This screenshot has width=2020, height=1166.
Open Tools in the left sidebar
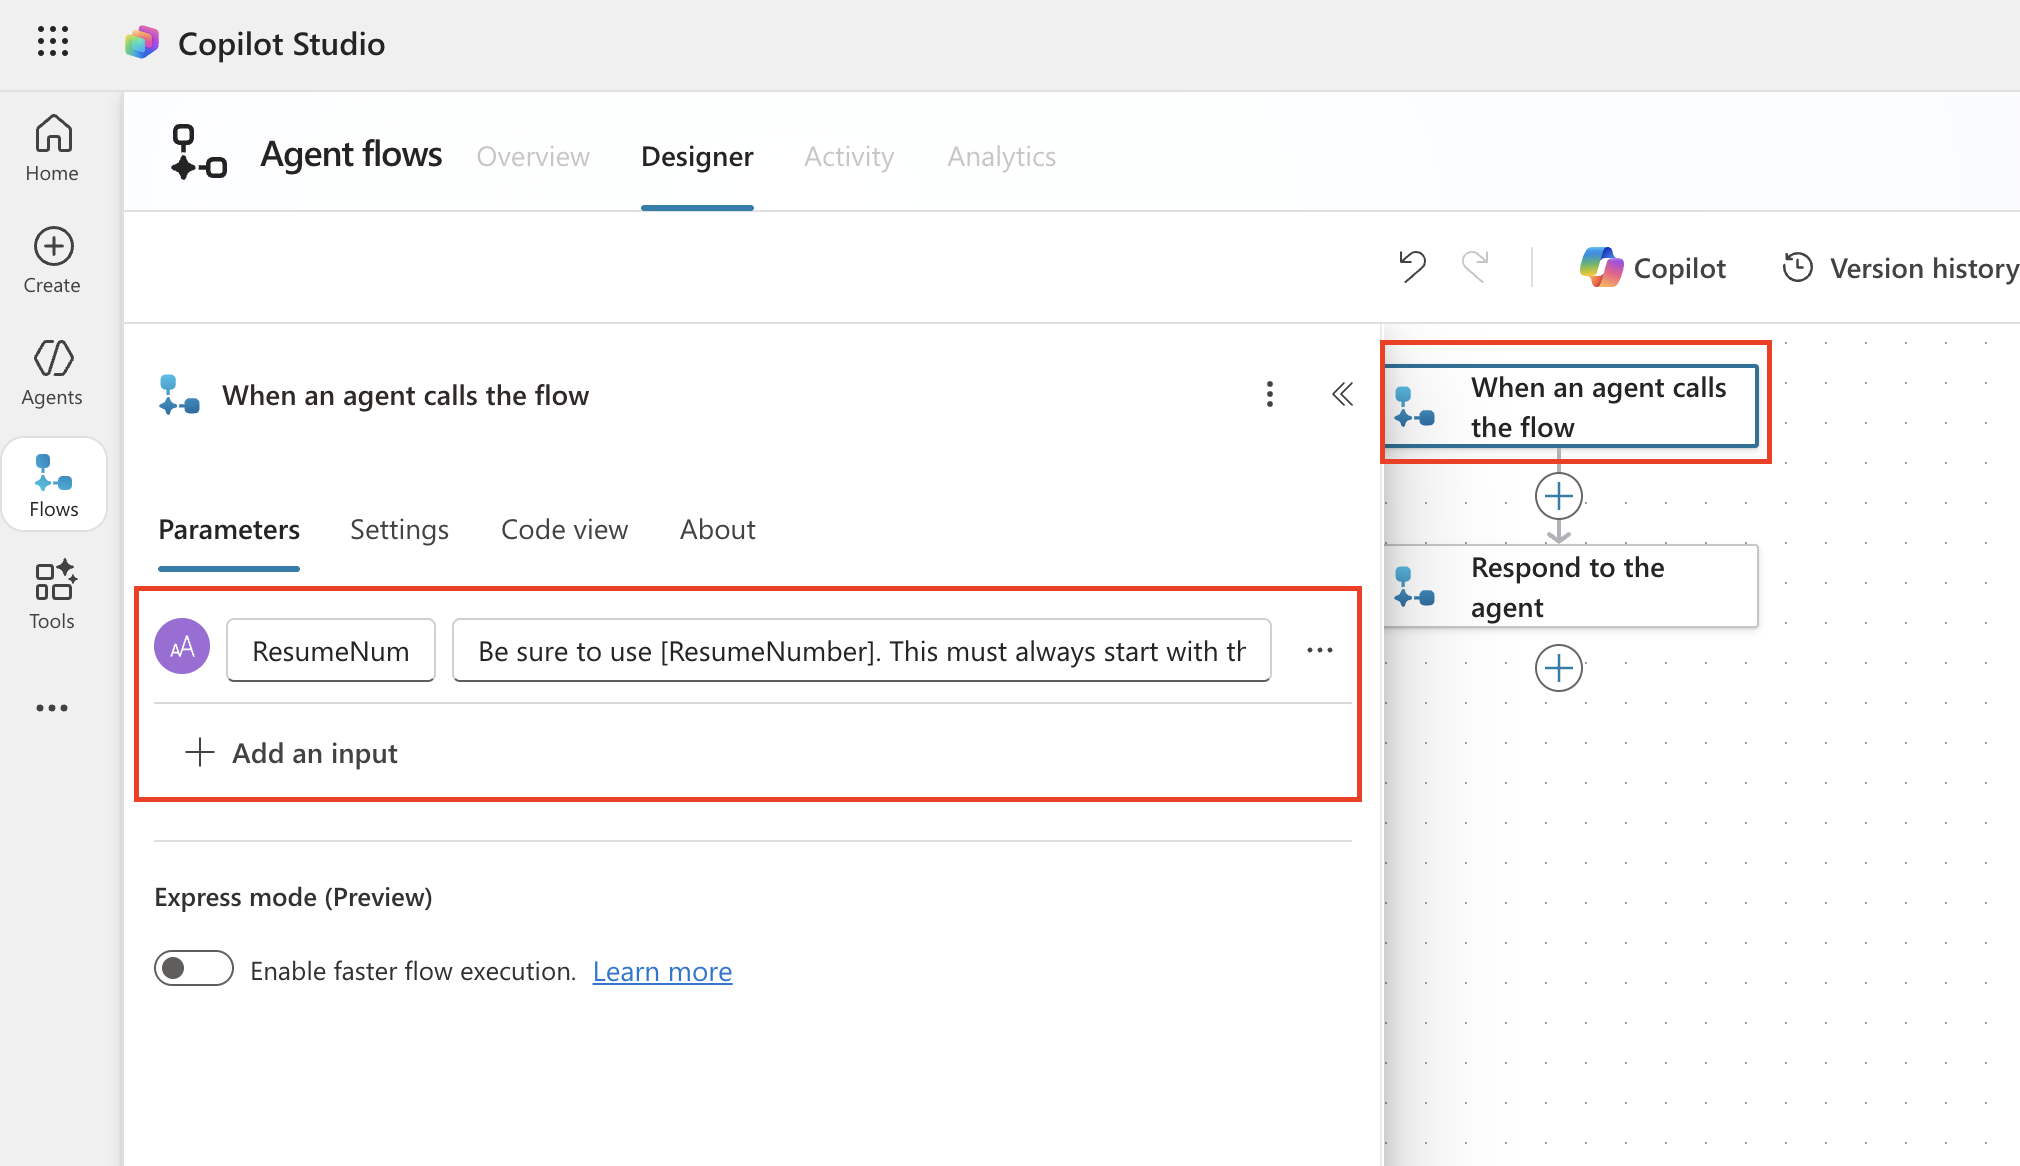[x=52, y=595]
